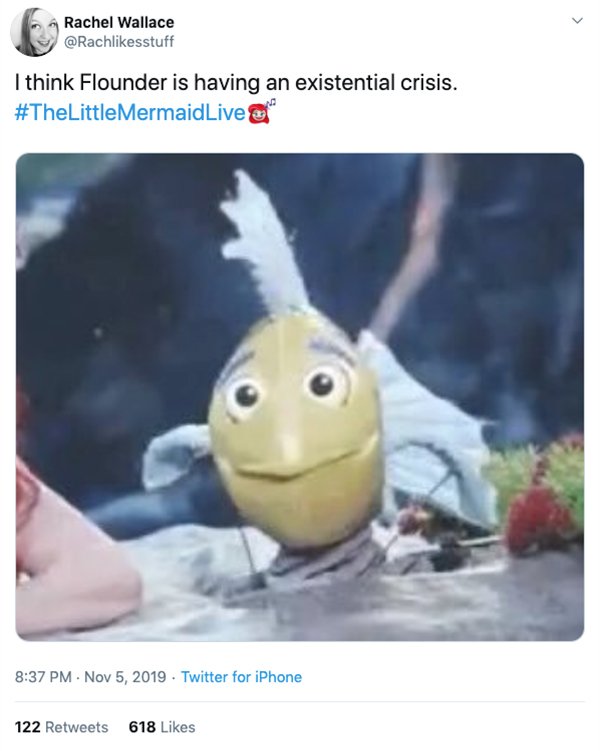The height and width of the screenshot is (751, 600).
Task: View the 618 Likes list
Action: [162, 727]
